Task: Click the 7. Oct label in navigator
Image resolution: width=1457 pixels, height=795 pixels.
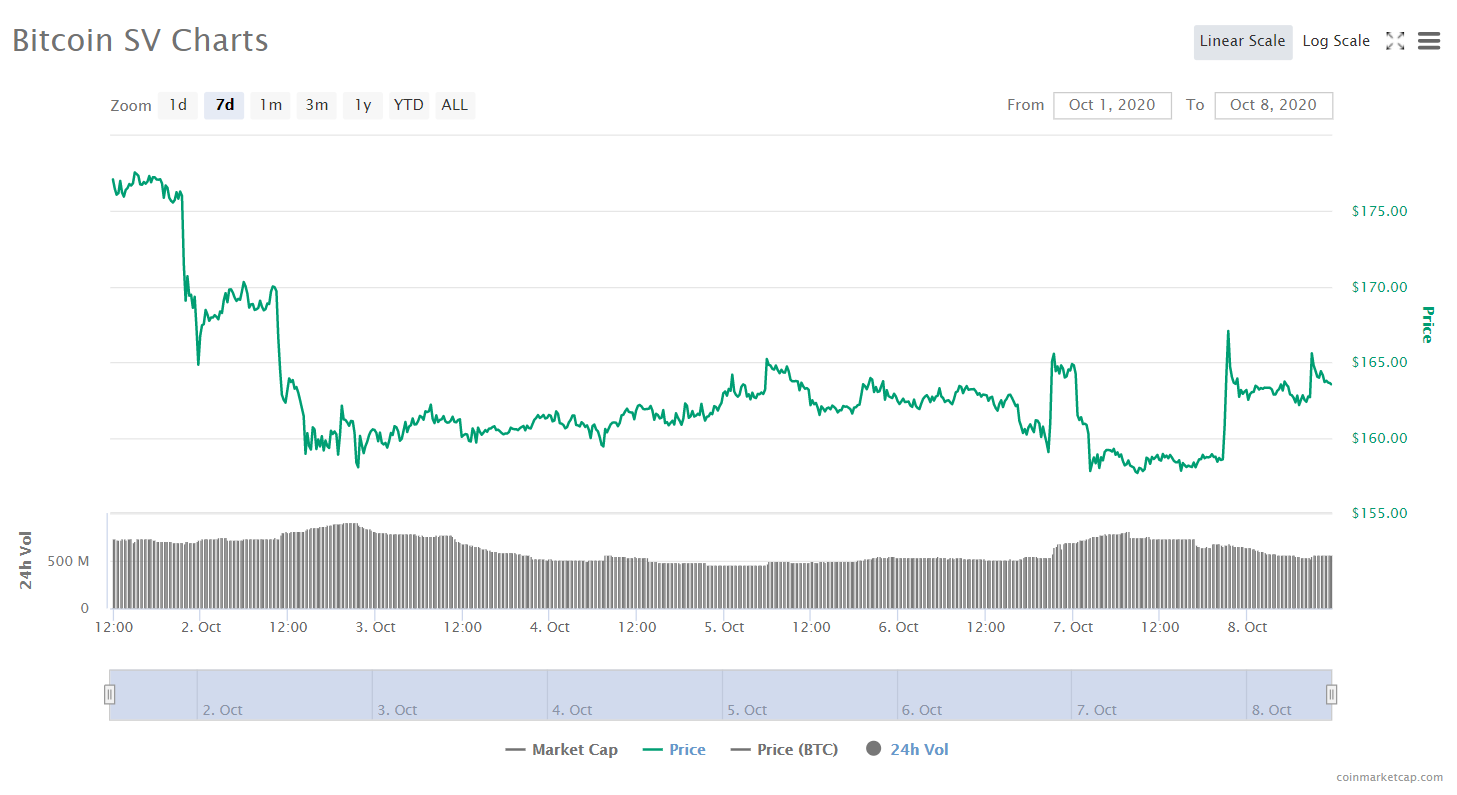Action: click(1097, 710)
